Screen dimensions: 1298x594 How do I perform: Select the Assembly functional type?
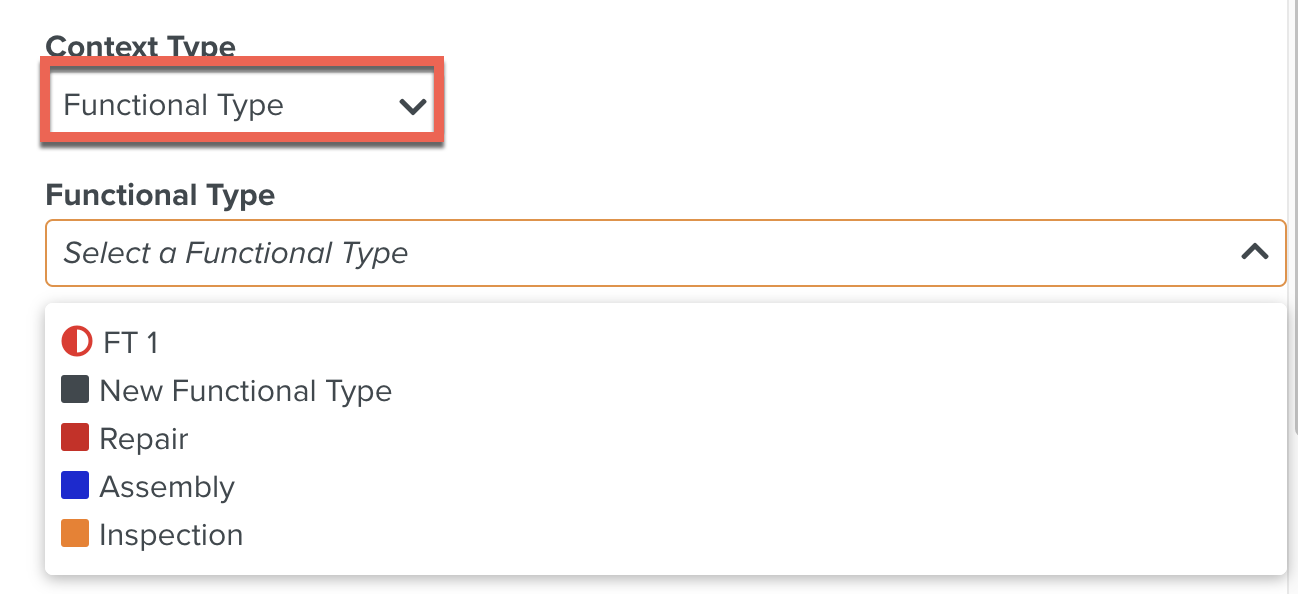[167, 486]
